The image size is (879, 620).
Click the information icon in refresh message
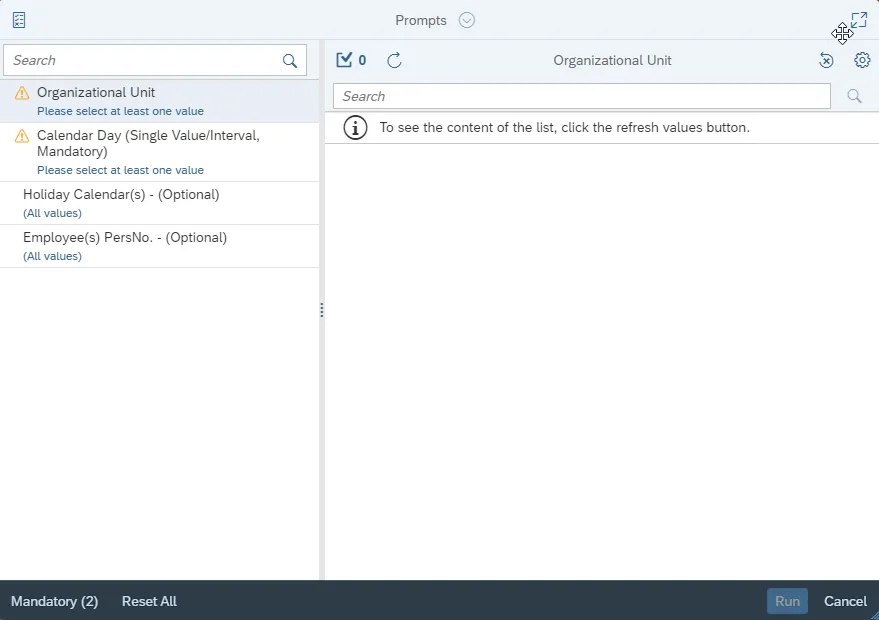click(x=355, y=128)
